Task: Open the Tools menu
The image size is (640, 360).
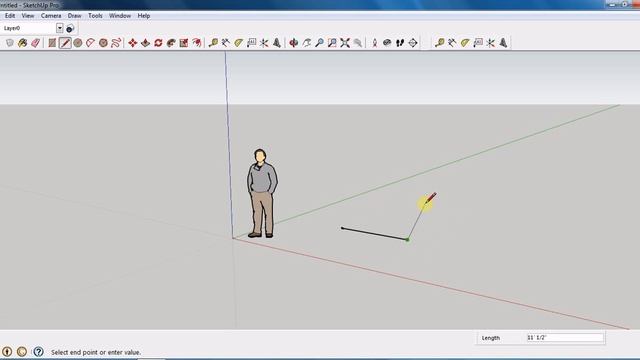Action: (x=95, y=16)
